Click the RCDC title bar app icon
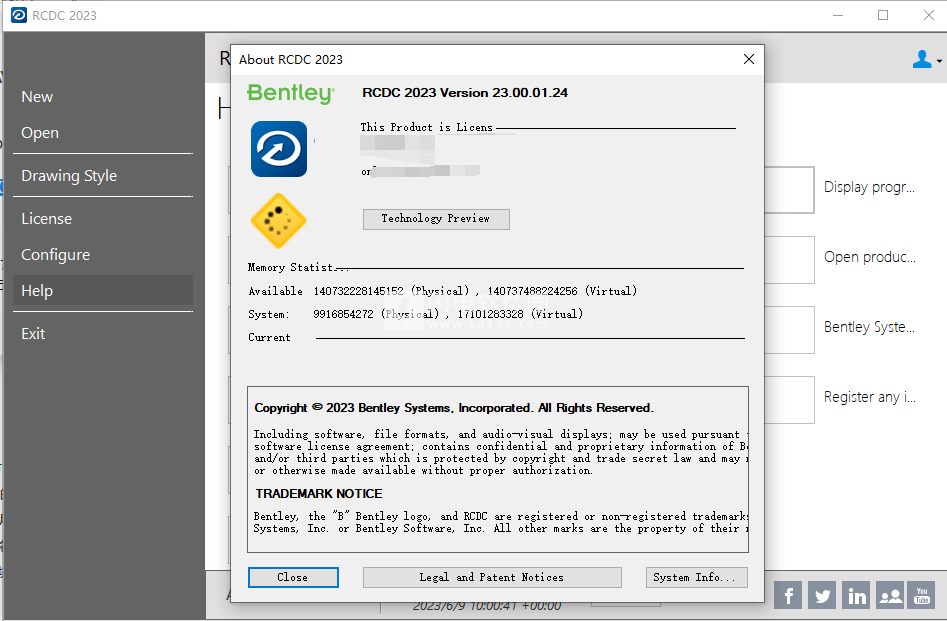The height and width of the screenshot is (621, 947). 19,15
